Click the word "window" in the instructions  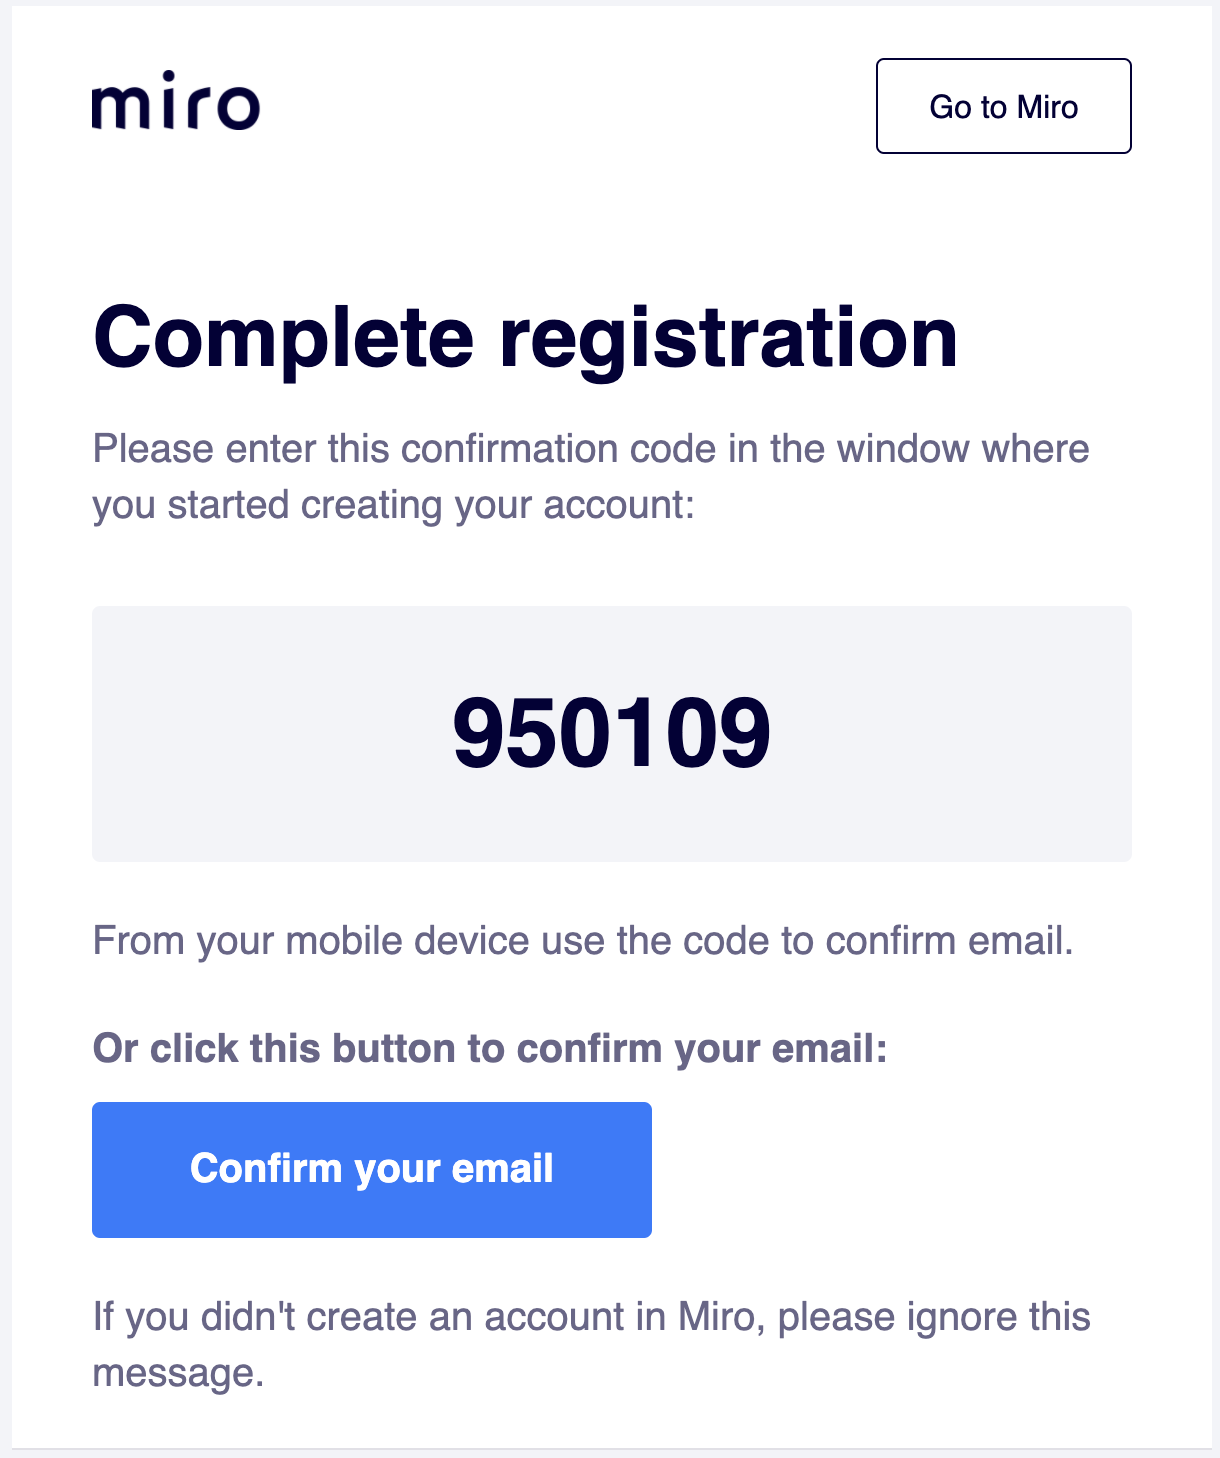(x=904, y=449)
